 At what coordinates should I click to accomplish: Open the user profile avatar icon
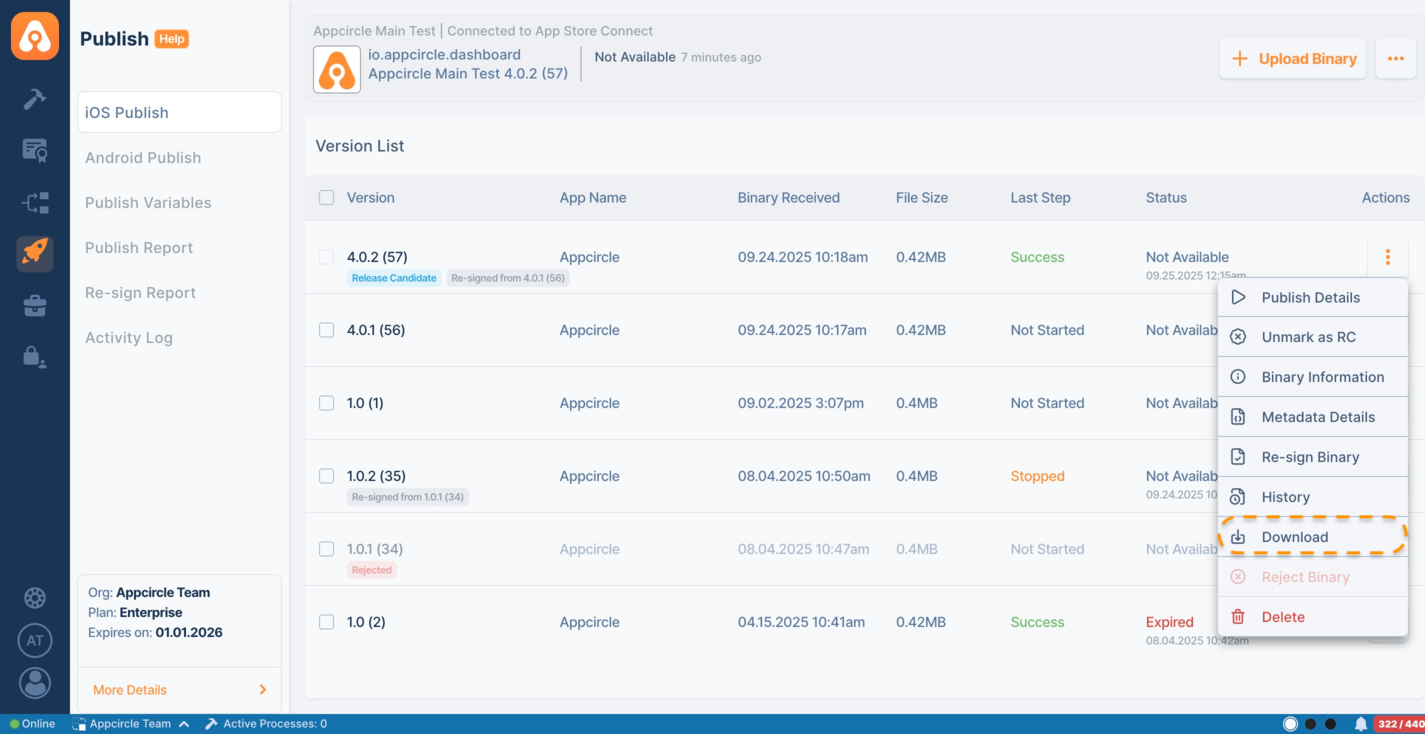click(35, 683)
